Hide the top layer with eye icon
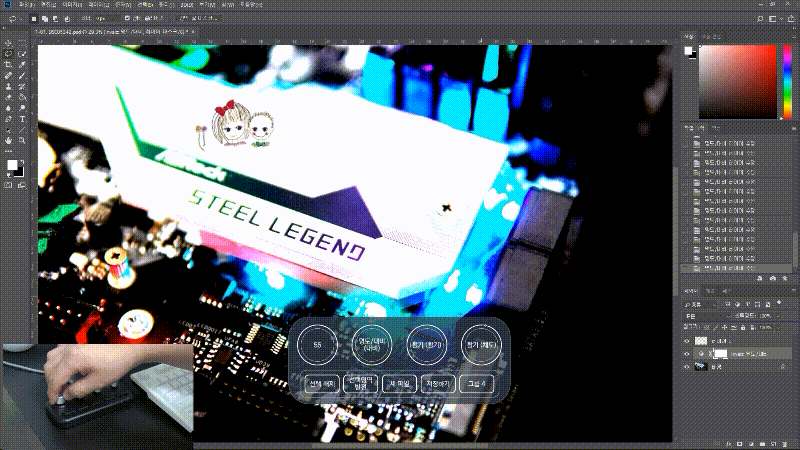This screenshot has height=450, width=800. [x=687, y=341]
